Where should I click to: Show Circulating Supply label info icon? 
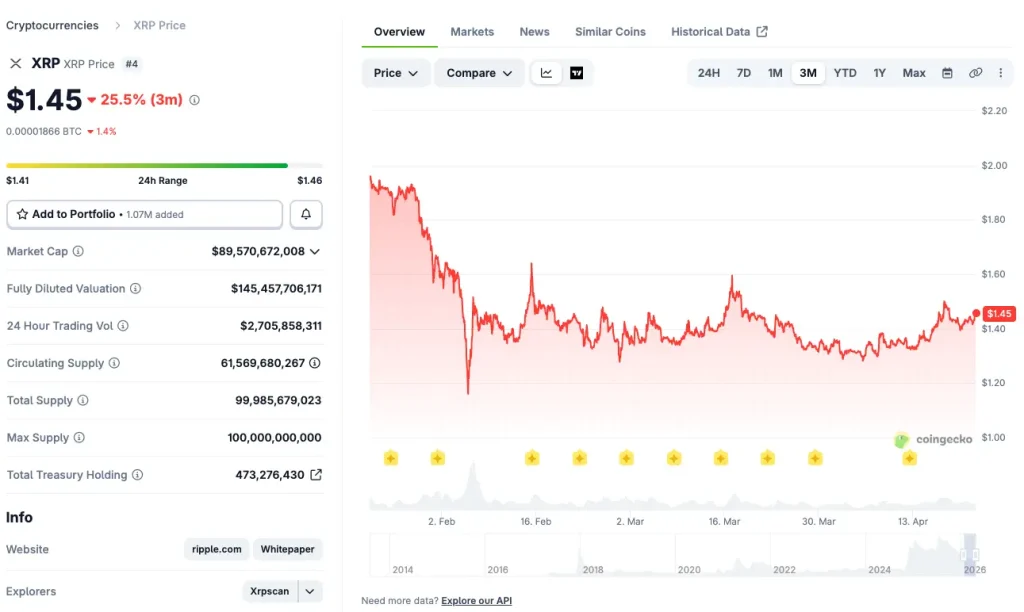[114, 363]
